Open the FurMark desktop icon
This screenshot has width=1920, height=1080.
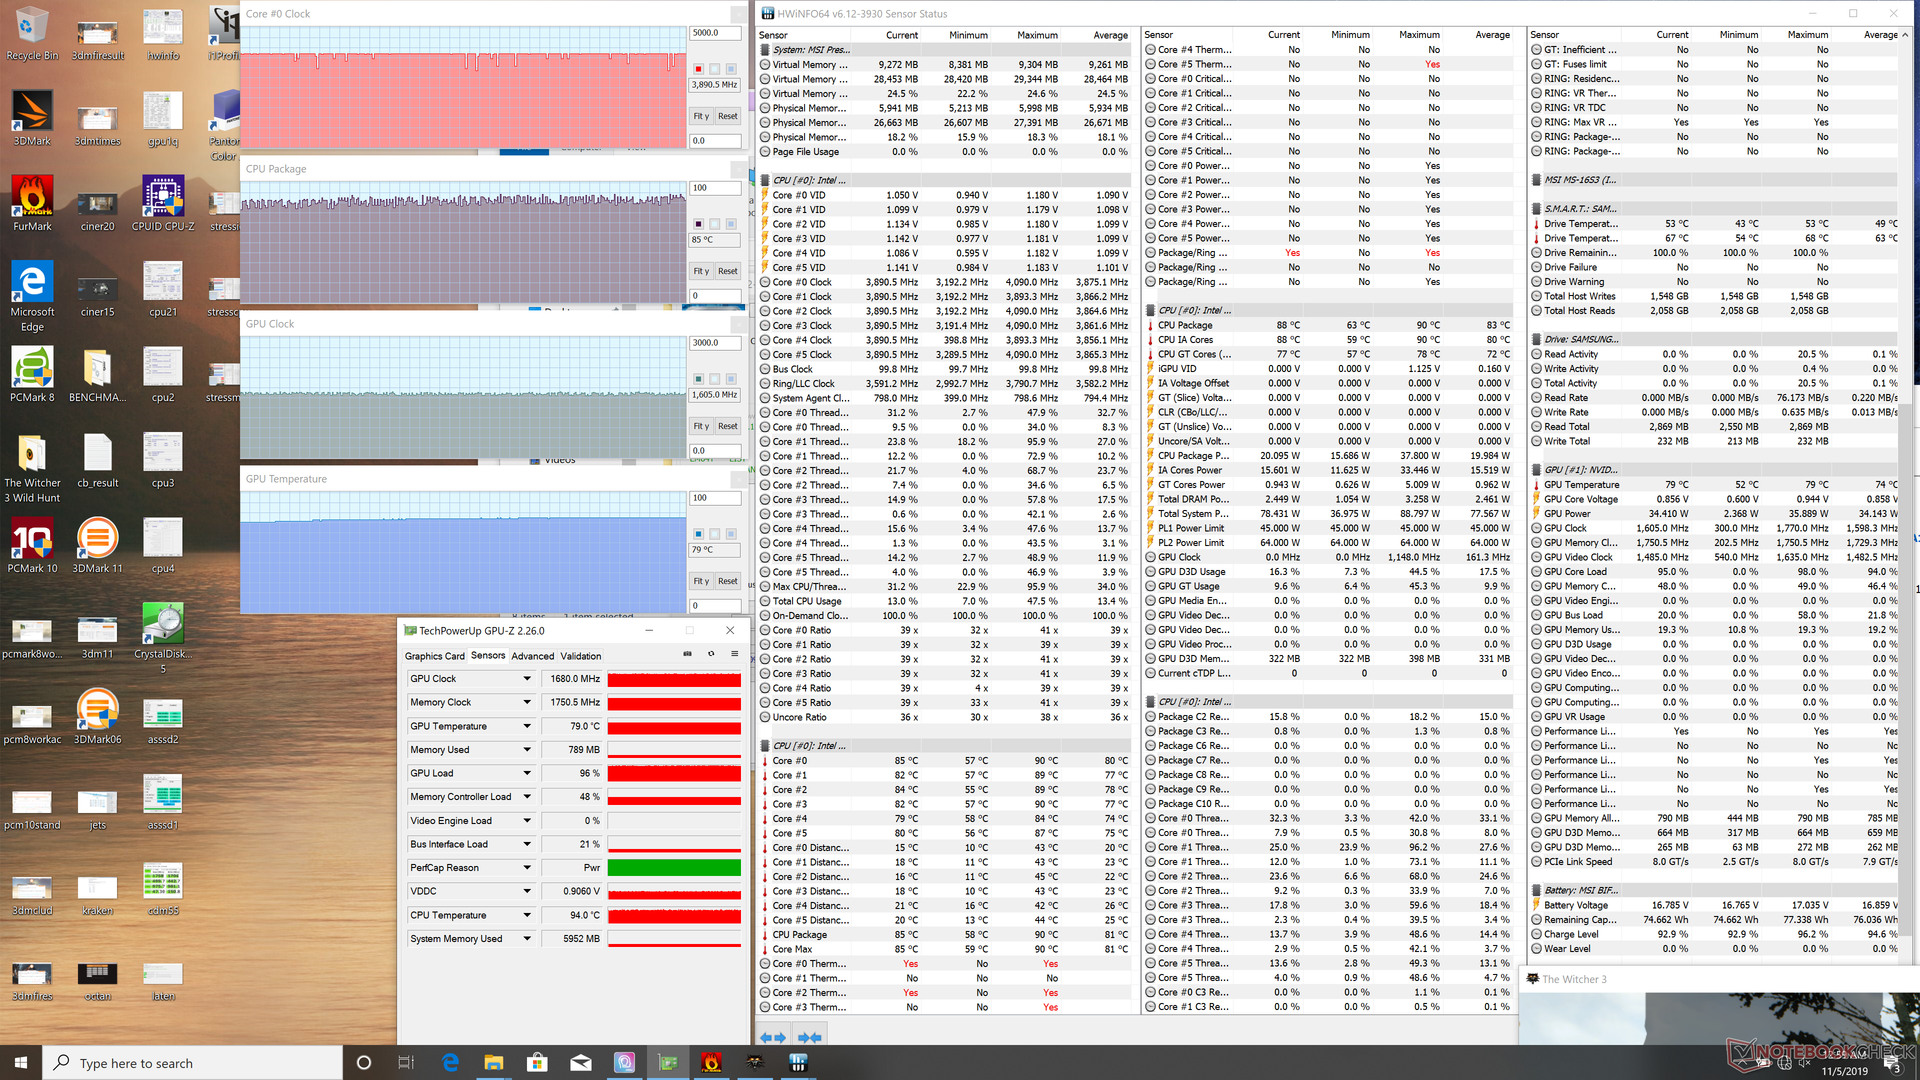tap(32, 203)
